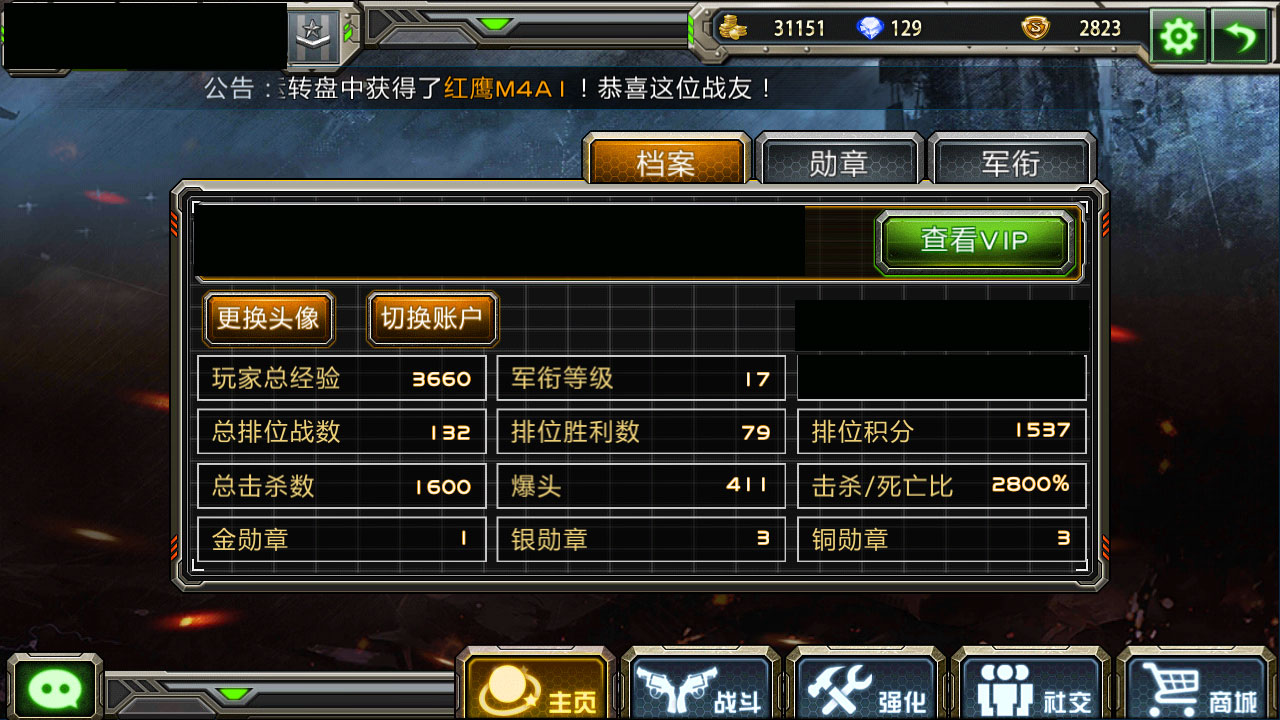The image size is (1280, 720).
Task: Click the 查看VIP button
Action: coord(975,241)
